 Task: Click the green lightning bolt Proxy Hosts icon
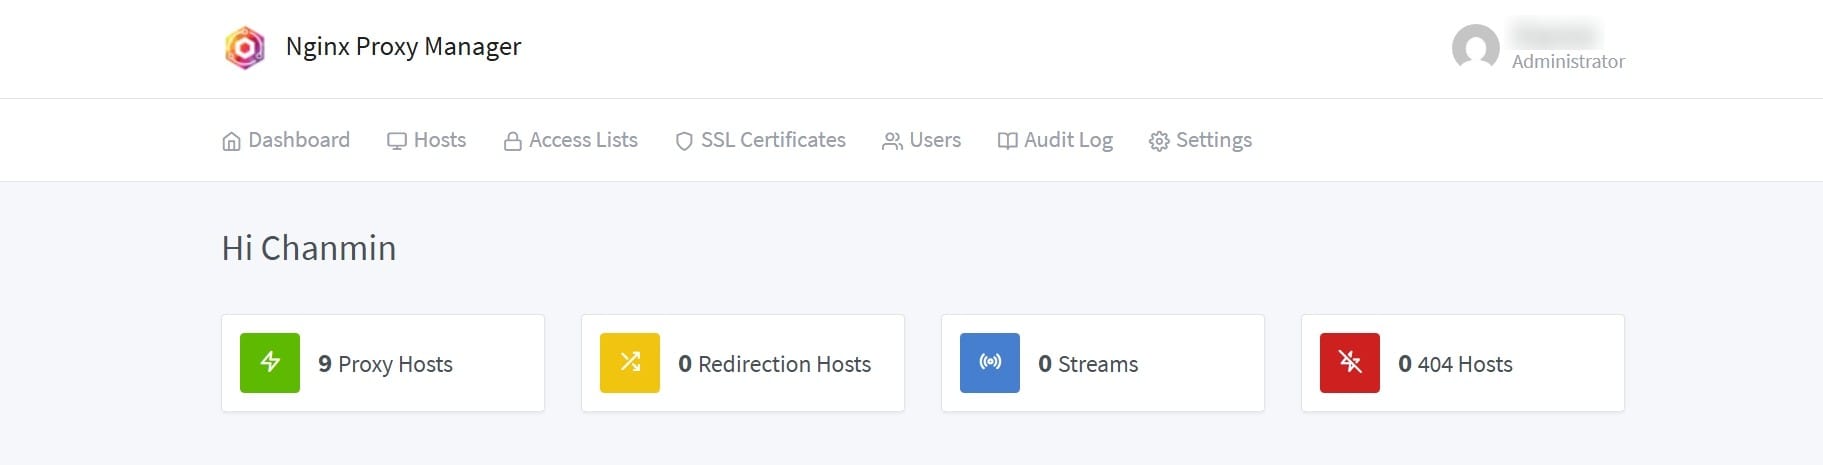[270, 362]
